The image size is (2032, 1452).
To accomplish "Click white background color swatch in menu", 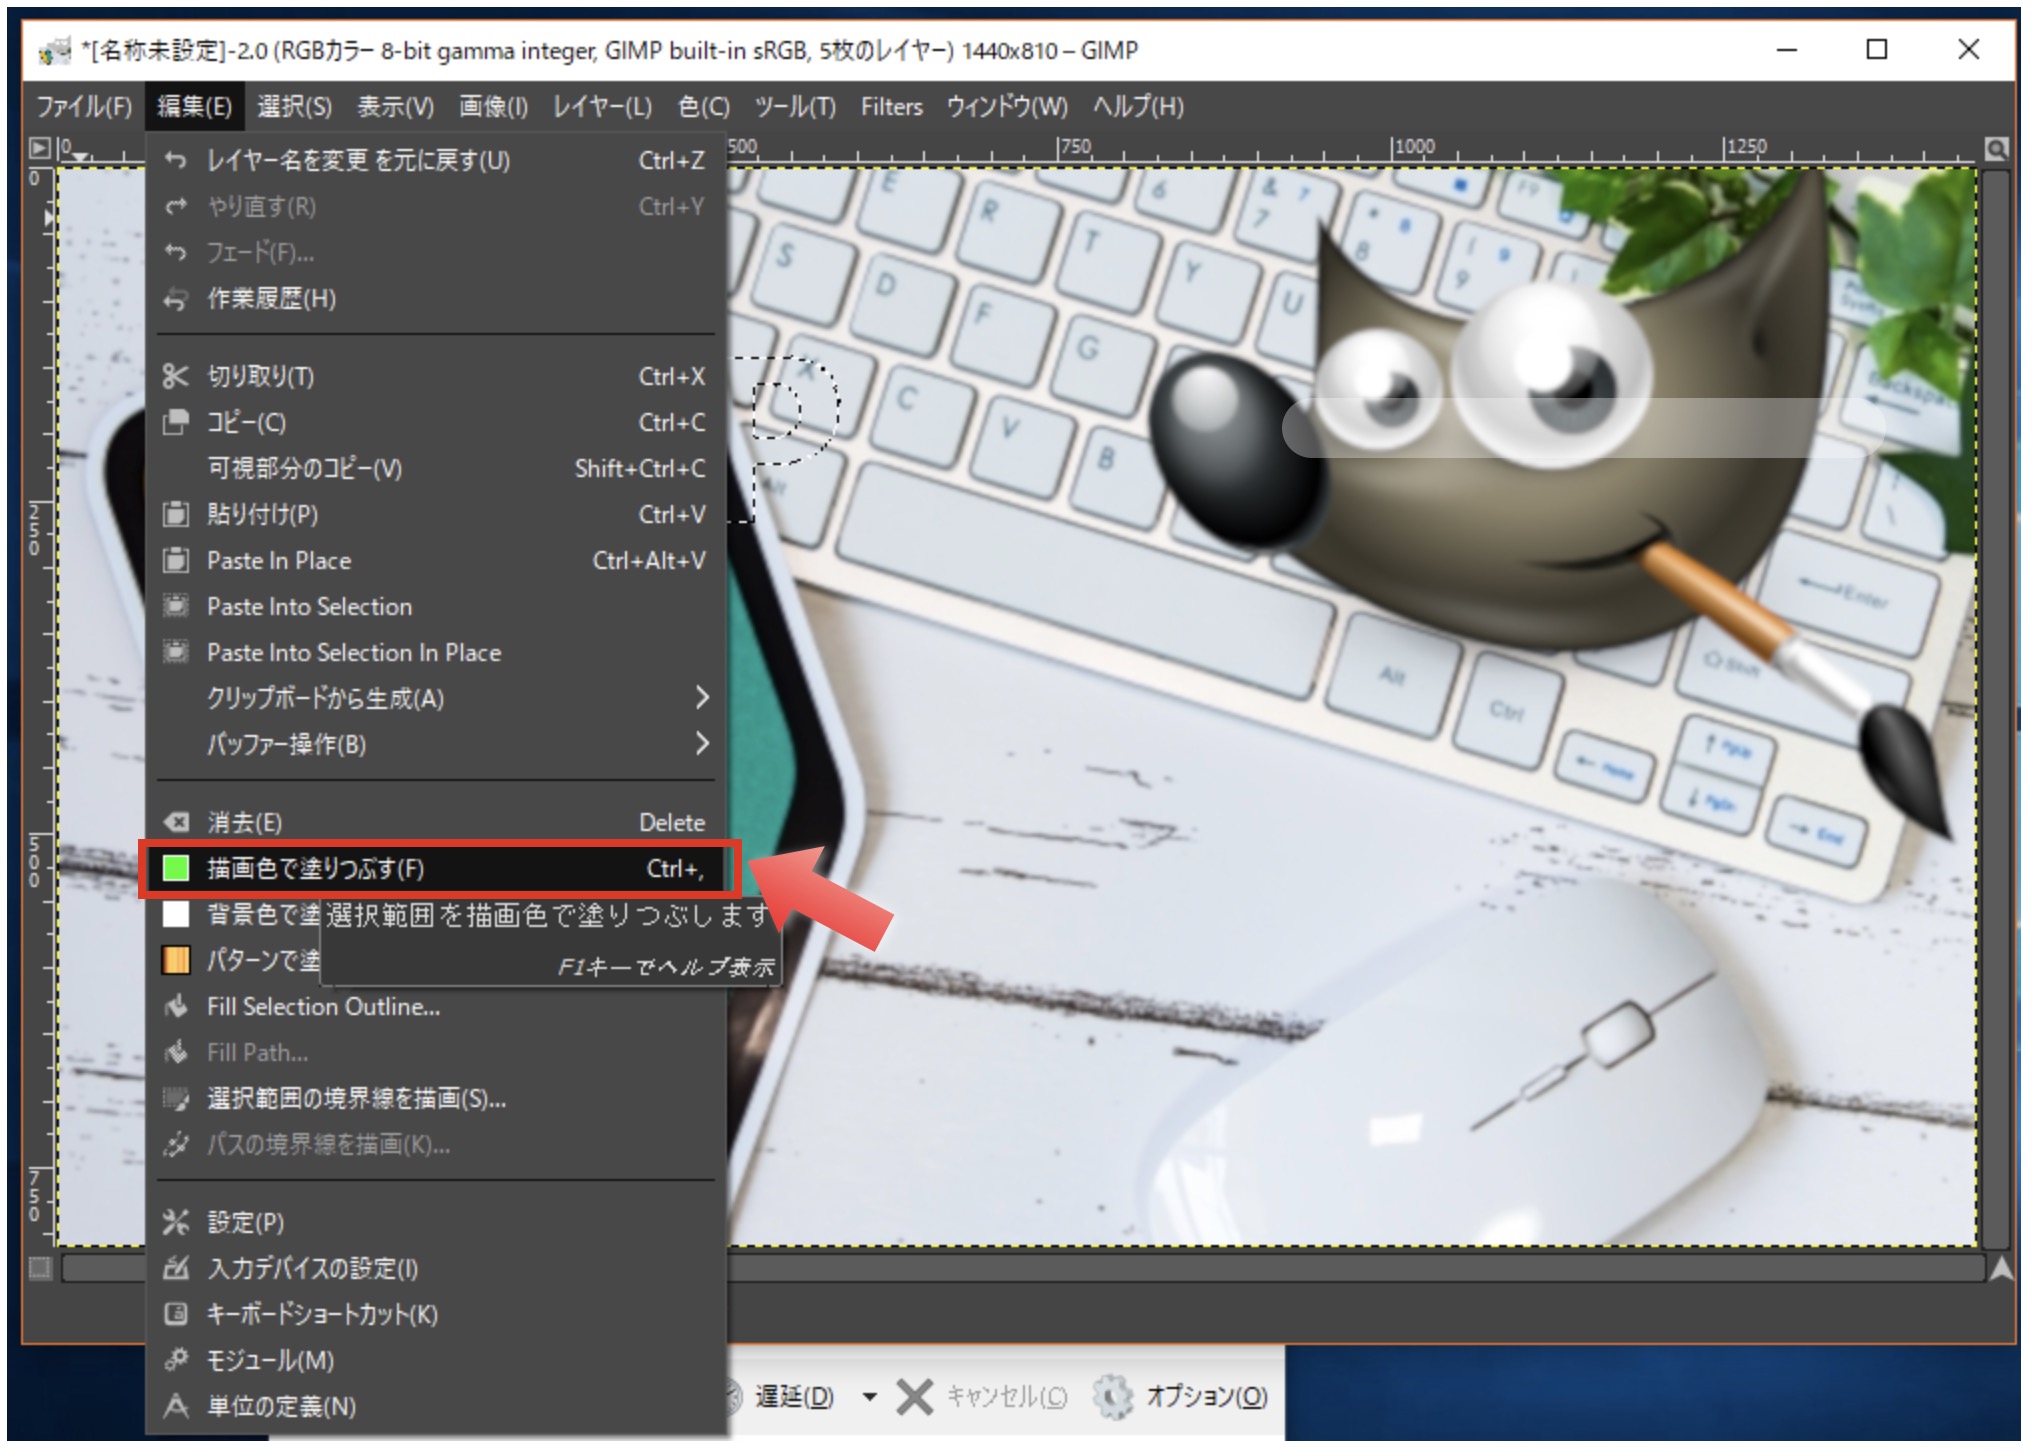I will tap(176, 914).
